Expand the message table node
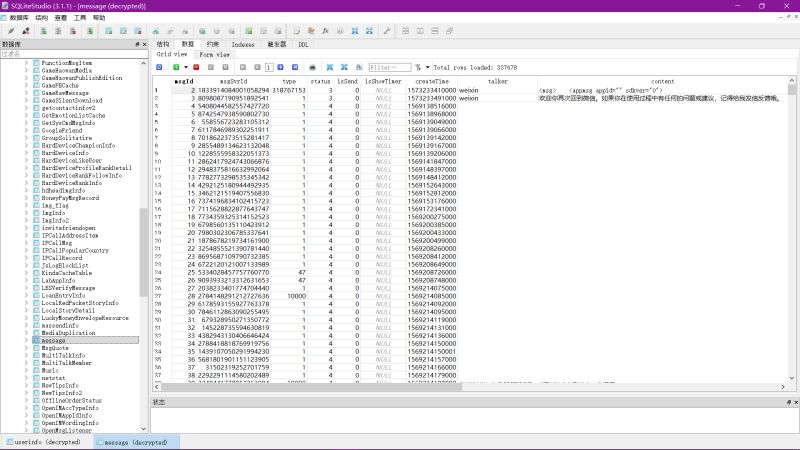Image resolution: width=800 pixels, height=450 pixels. [27, 340]
